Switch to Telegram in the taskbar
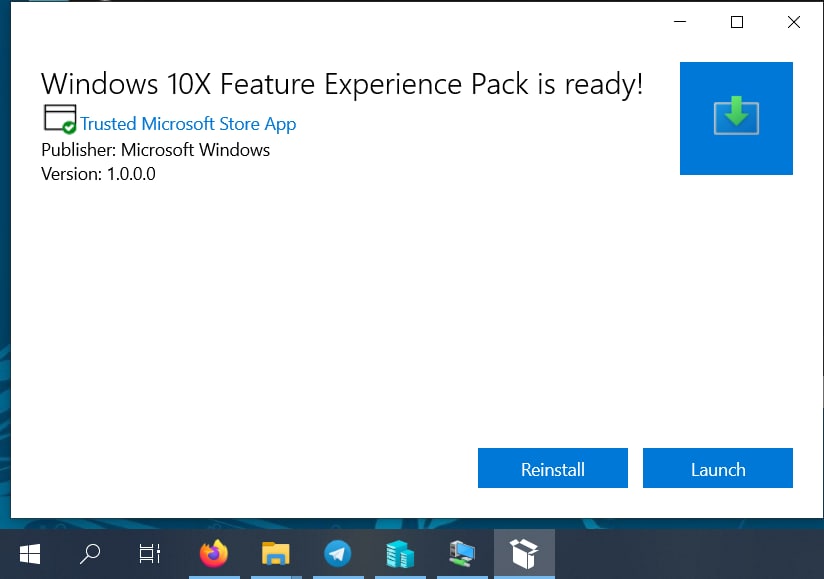This screenshot has height=579, width=824. (337, 554)
